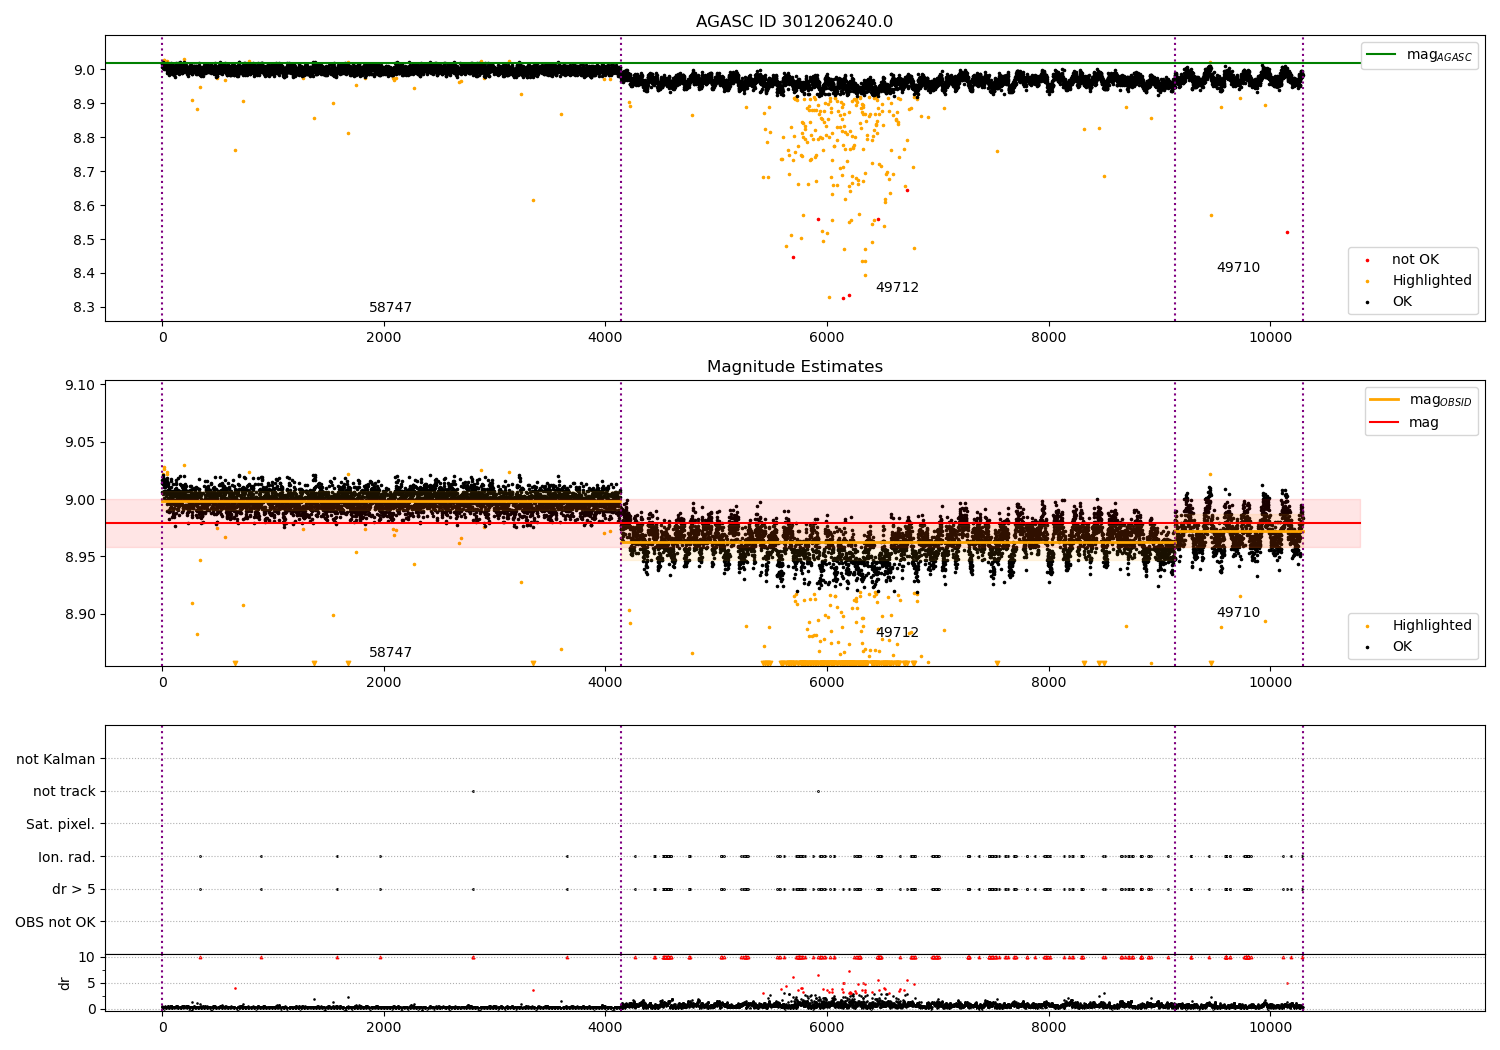Screen dimensions: 1500x1050
Task: Click y-tick '8.5' on the top plot
Action: click(85, 240)
